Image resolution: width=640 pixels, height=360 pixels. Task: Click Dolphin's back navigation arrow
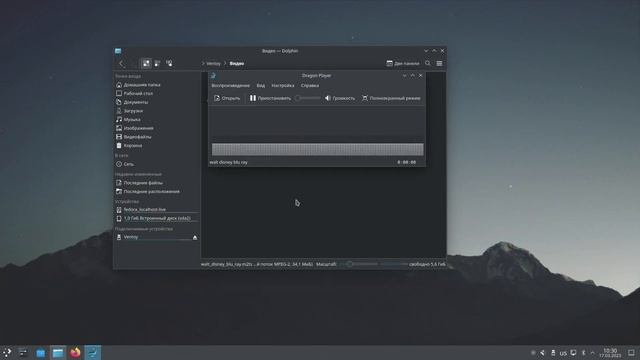click(x=121, y=63)
